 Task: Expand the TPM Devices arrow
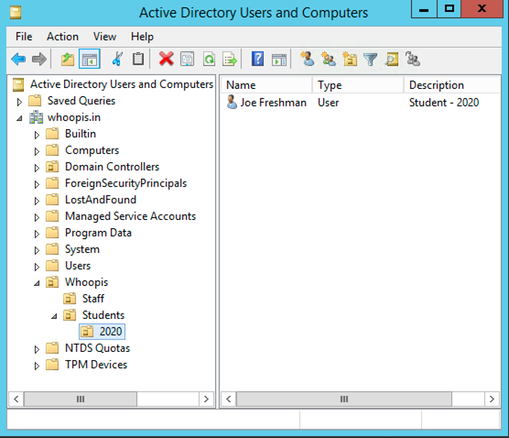(x=37, y=366)
